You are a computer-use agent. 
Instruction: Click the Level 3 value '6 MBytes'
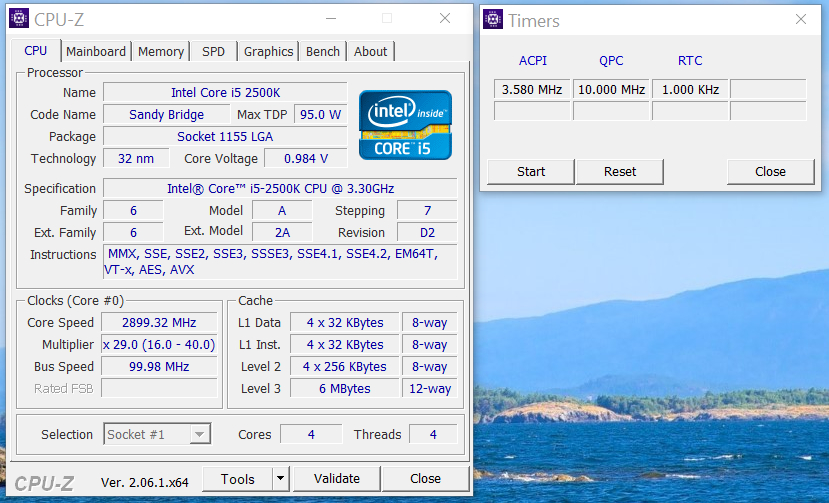click(x=345, y=389)
